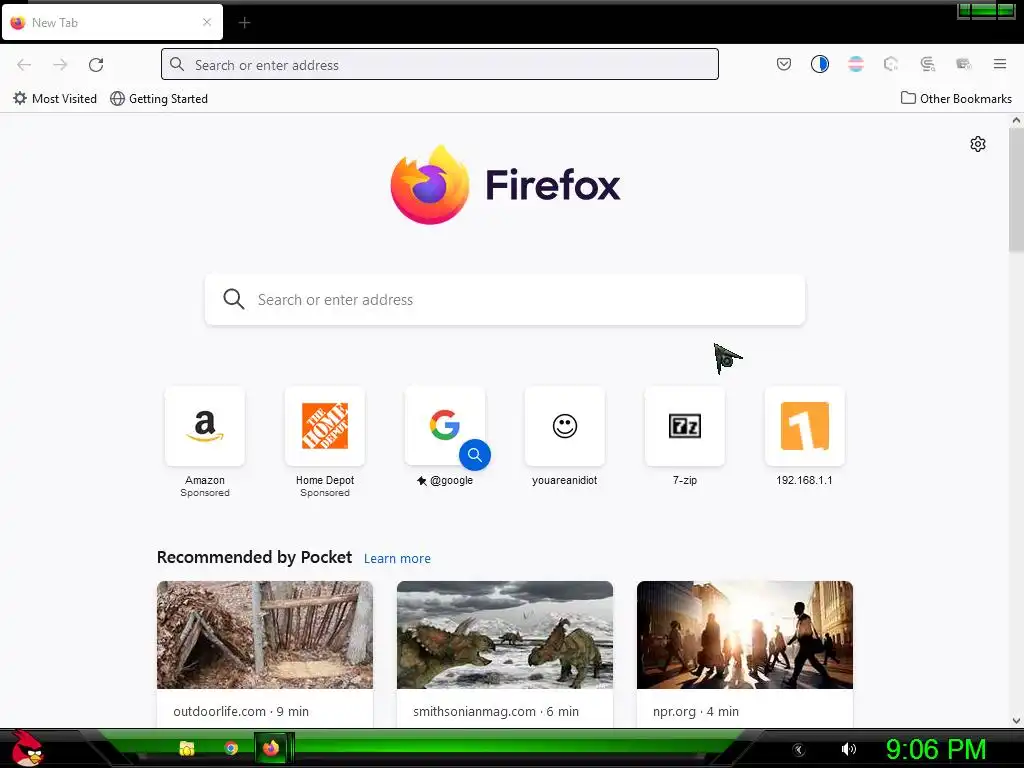The height and width of the screenshot is (768, 1024).
Task: Click the npr.org · 4 min label
Action: [696, 711]
